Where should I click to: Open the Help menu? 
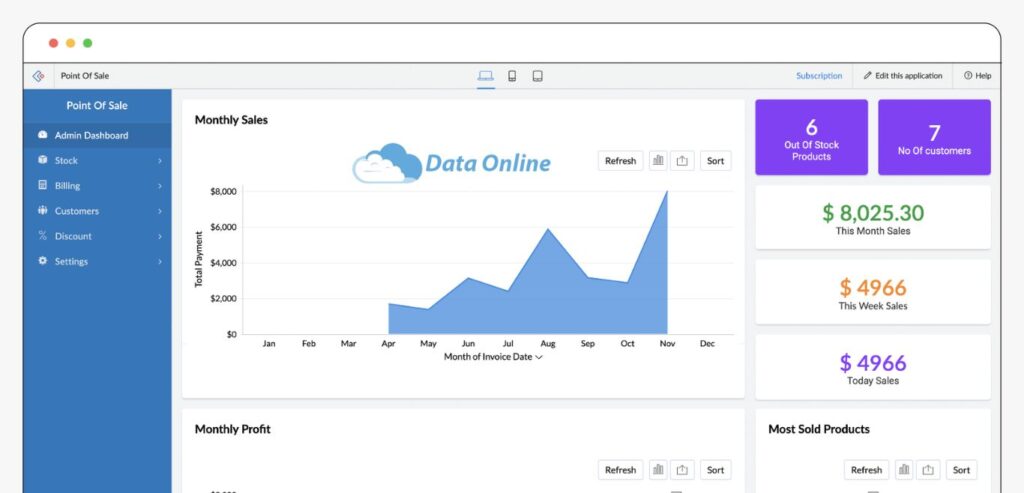click(977, 76)
